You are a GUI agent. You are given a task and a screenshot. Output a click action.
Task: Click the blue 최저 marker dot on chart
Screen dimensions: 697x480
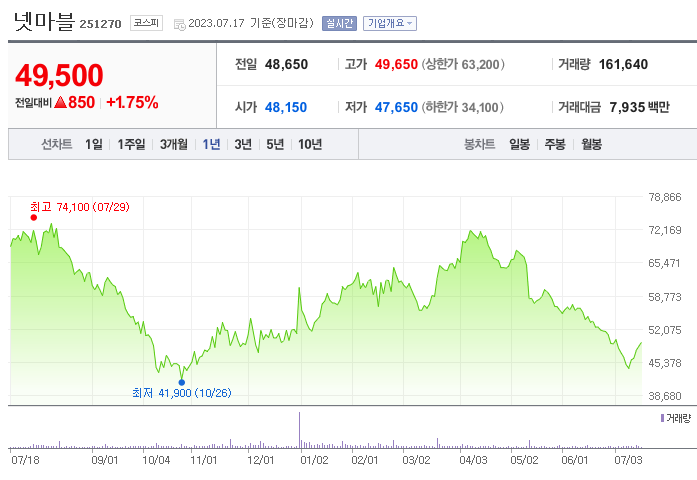click(x=182, y=382)
